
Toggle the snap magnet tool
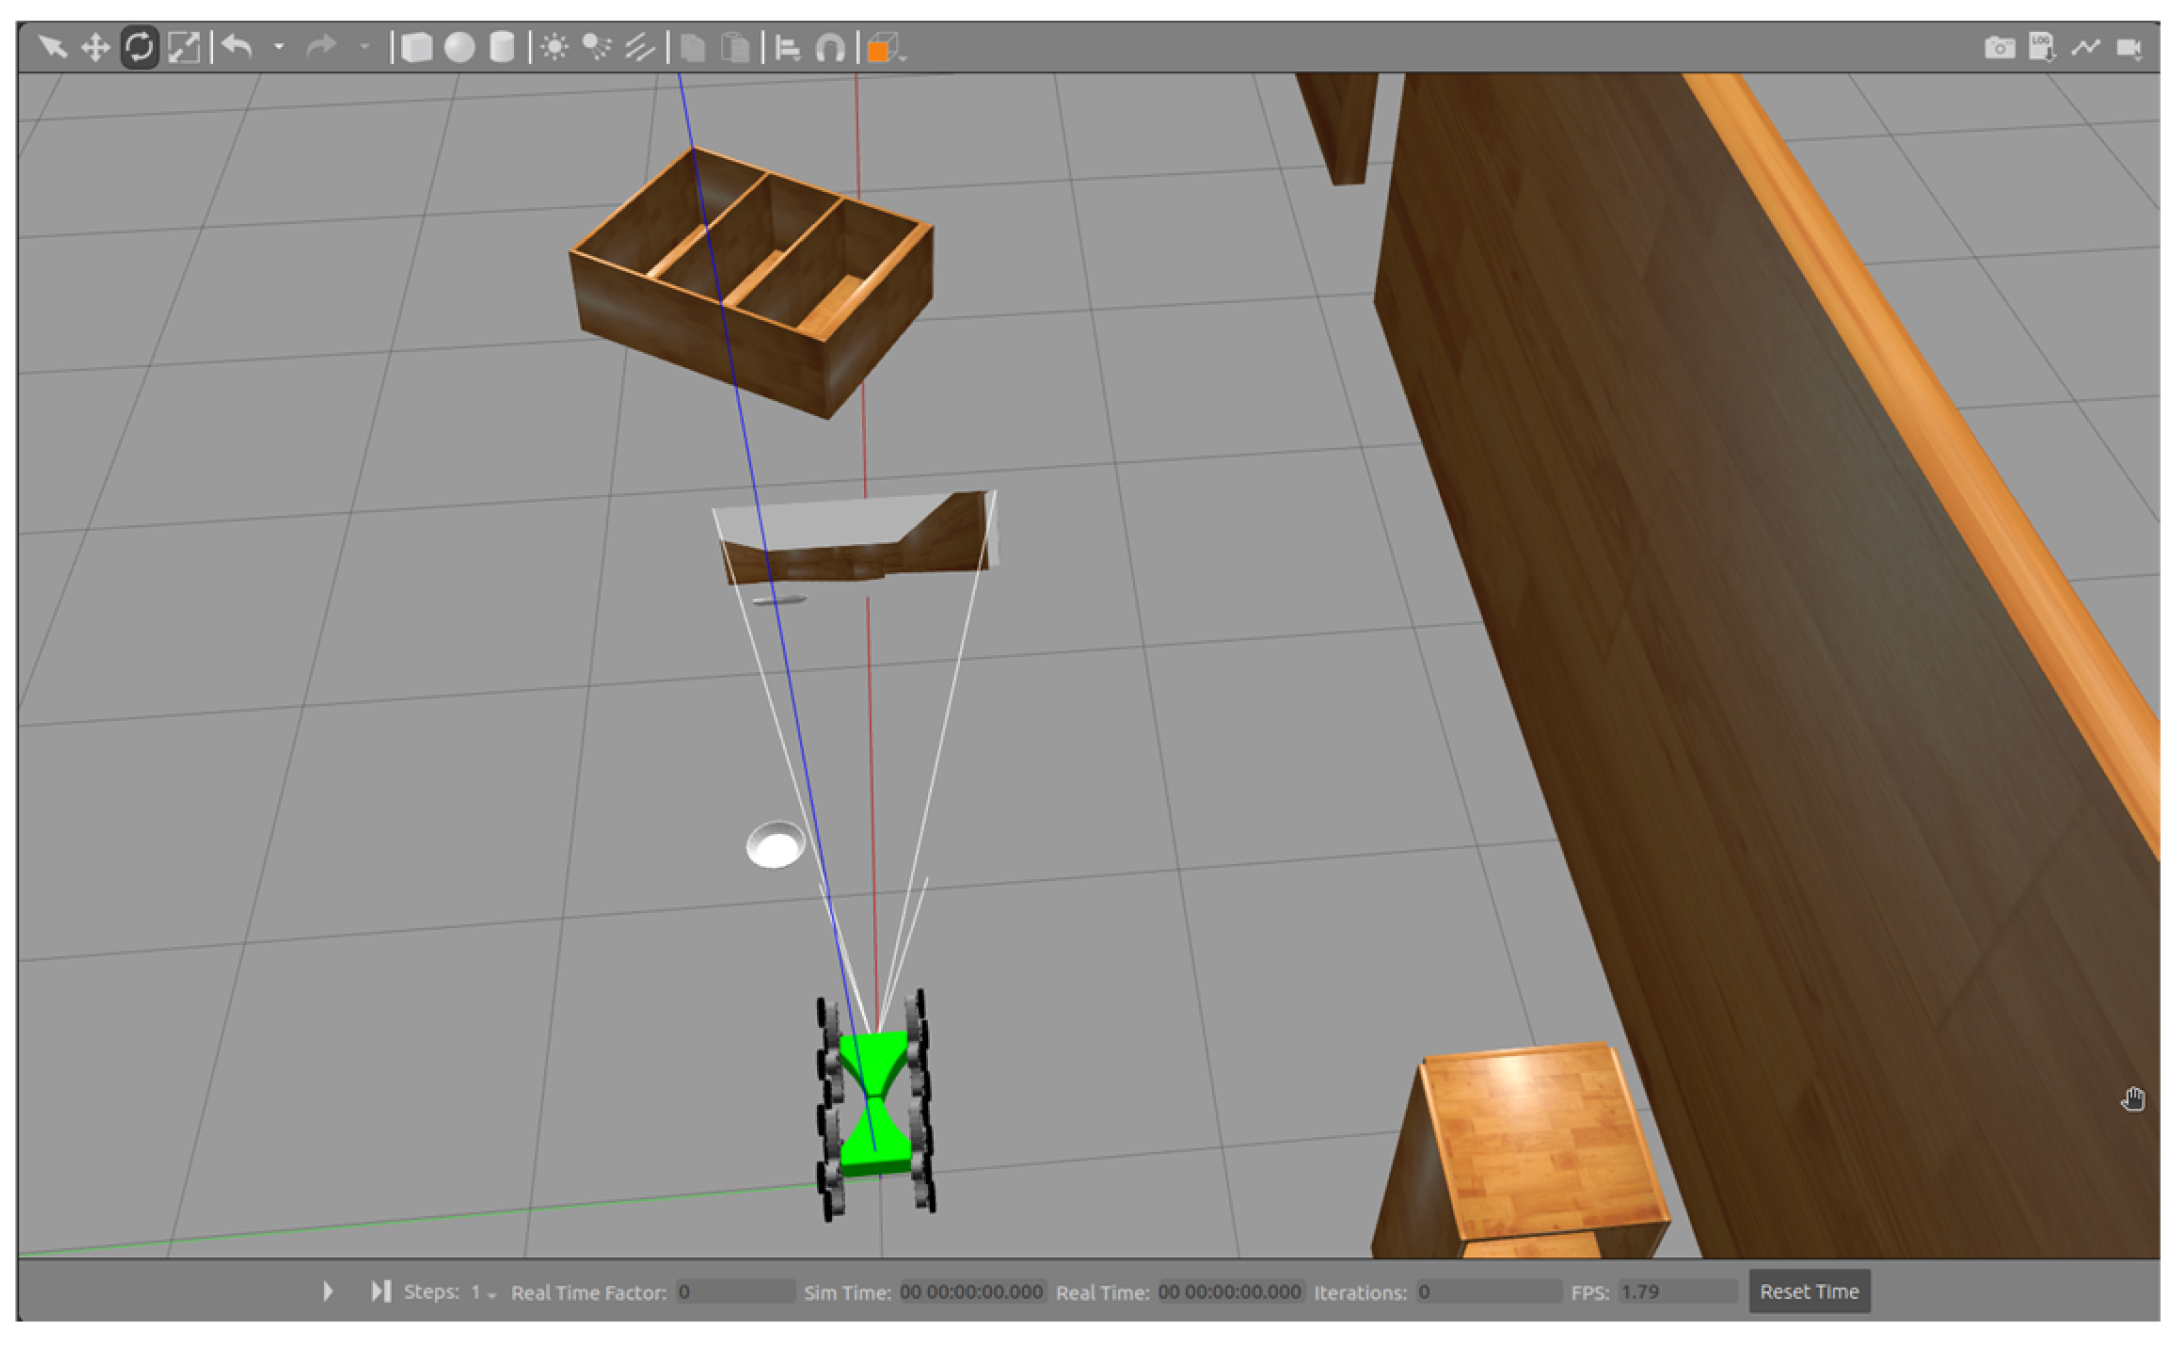830,47
